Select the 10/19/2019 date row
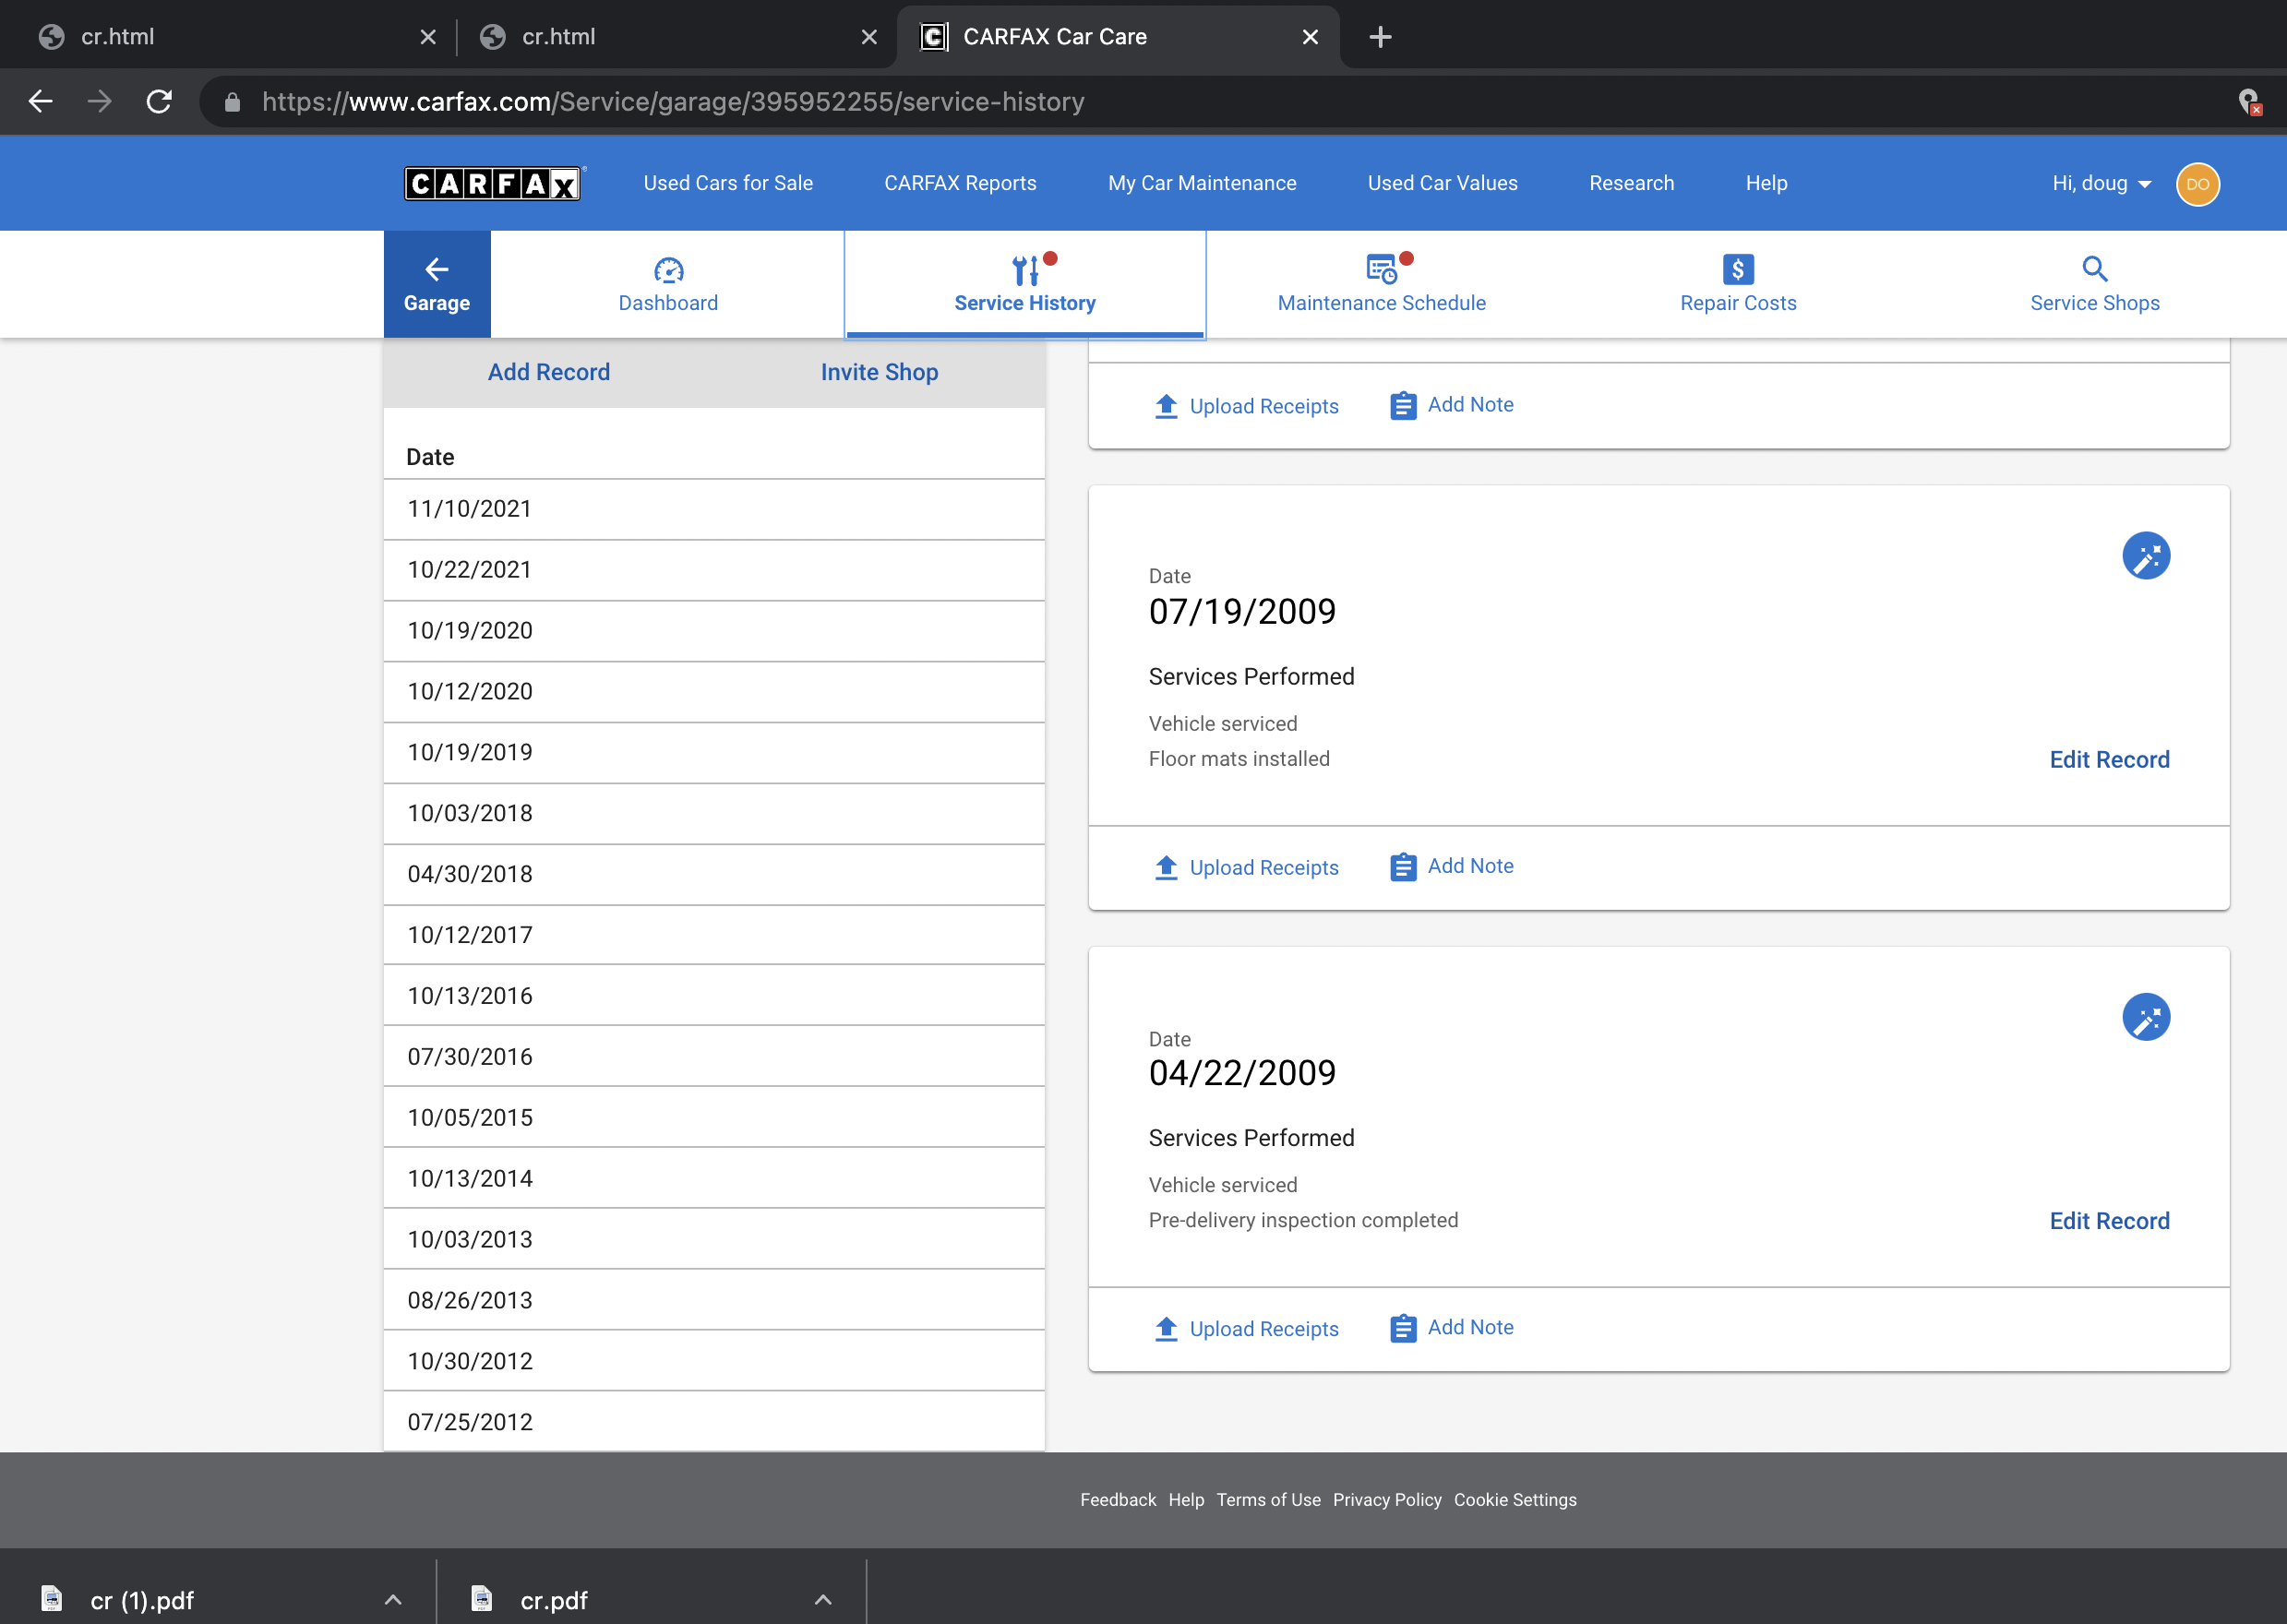This screenshot has height=1624, width=2287. (x=714, y=753)
